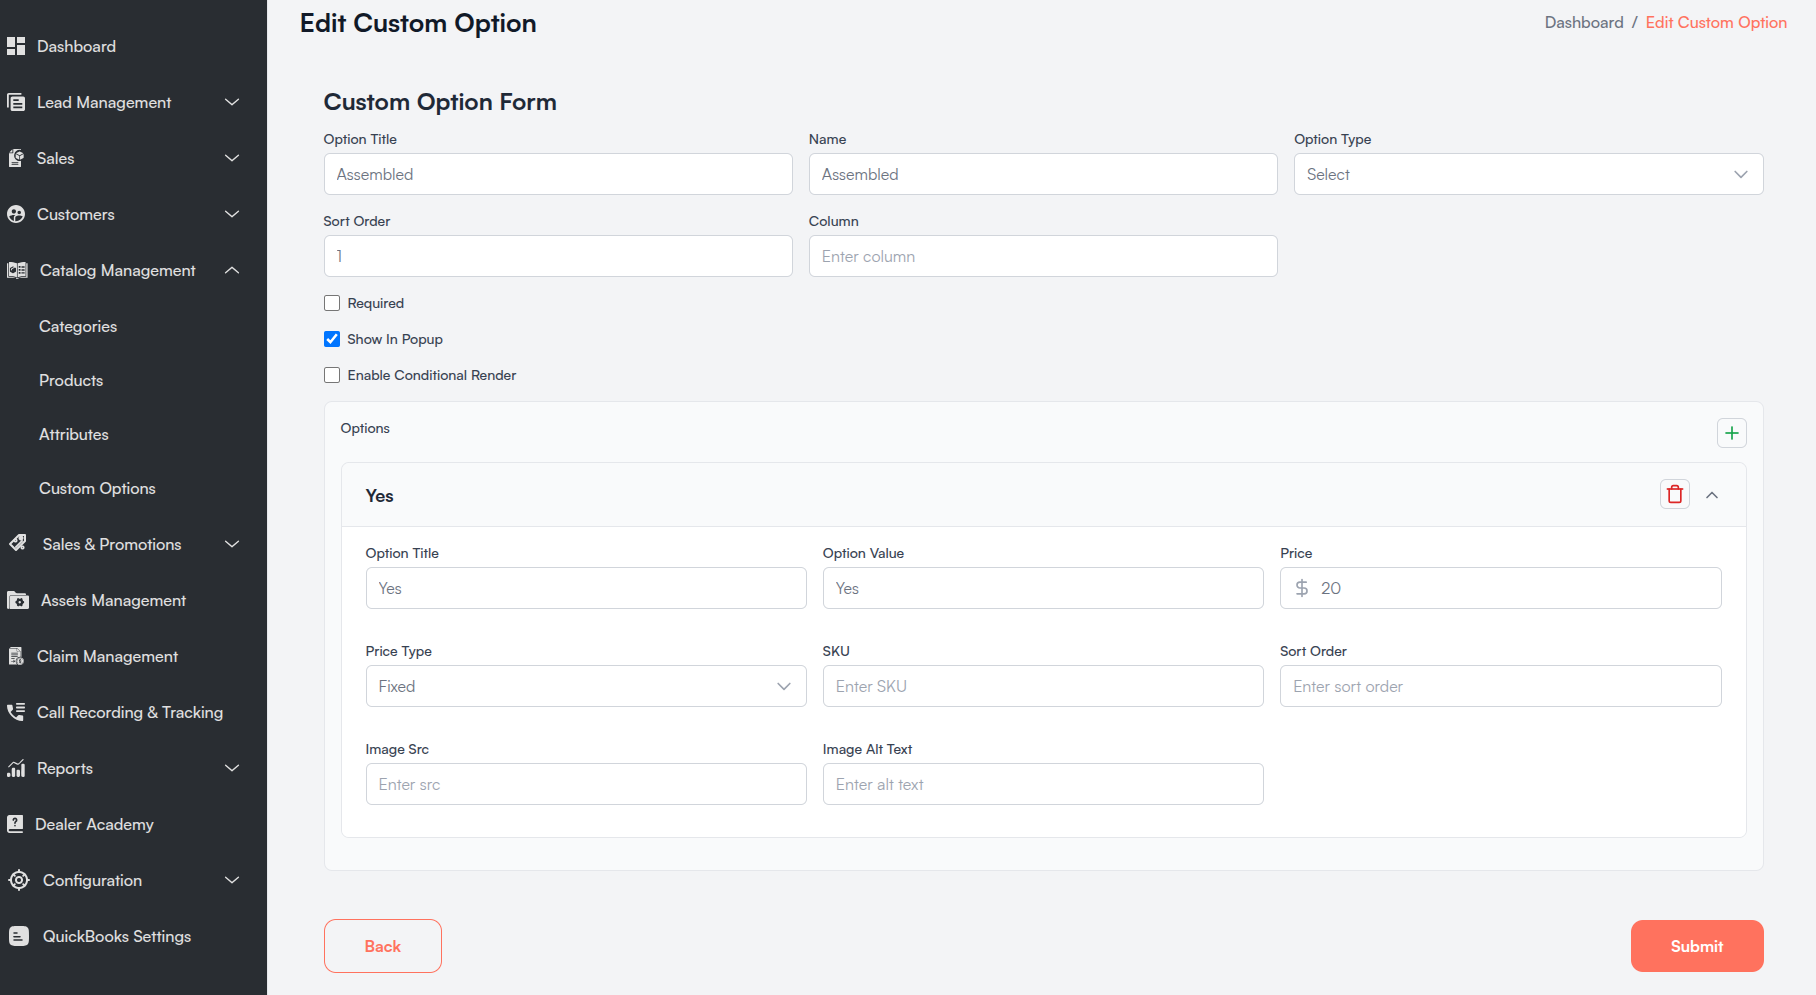Click the Call Recording phone icon
The height and width of the screenshot is (995, 1816).
click(16, 712)
